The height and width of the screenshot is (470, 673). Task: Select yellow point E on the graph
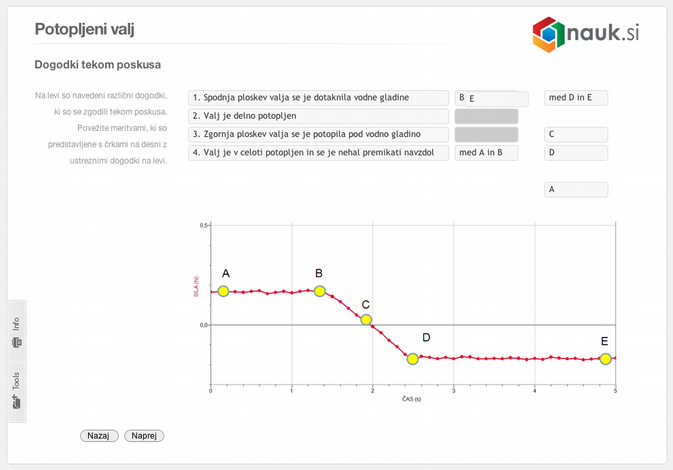[x=605, y=359]
